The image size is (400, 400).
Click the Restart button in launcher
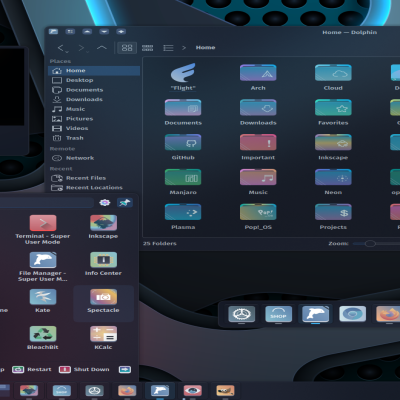32,369
